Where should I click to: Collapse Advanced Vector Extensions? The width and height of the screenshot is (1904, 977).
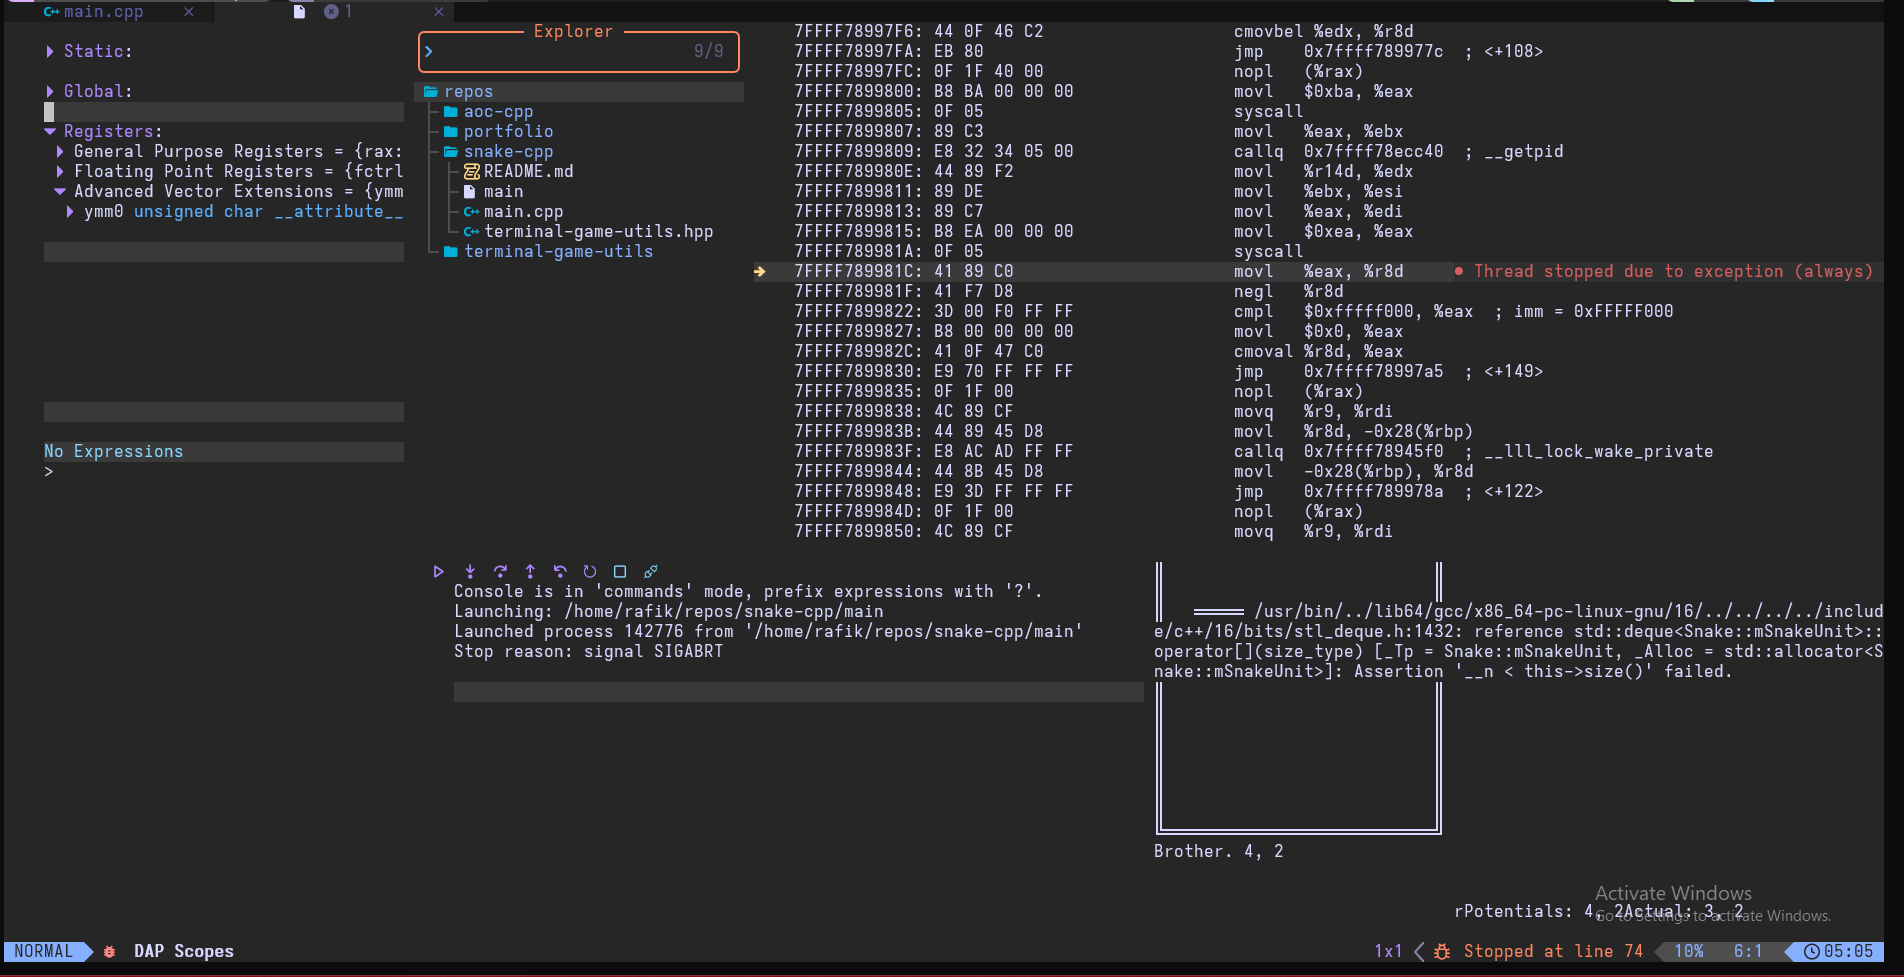pos(60,191)
